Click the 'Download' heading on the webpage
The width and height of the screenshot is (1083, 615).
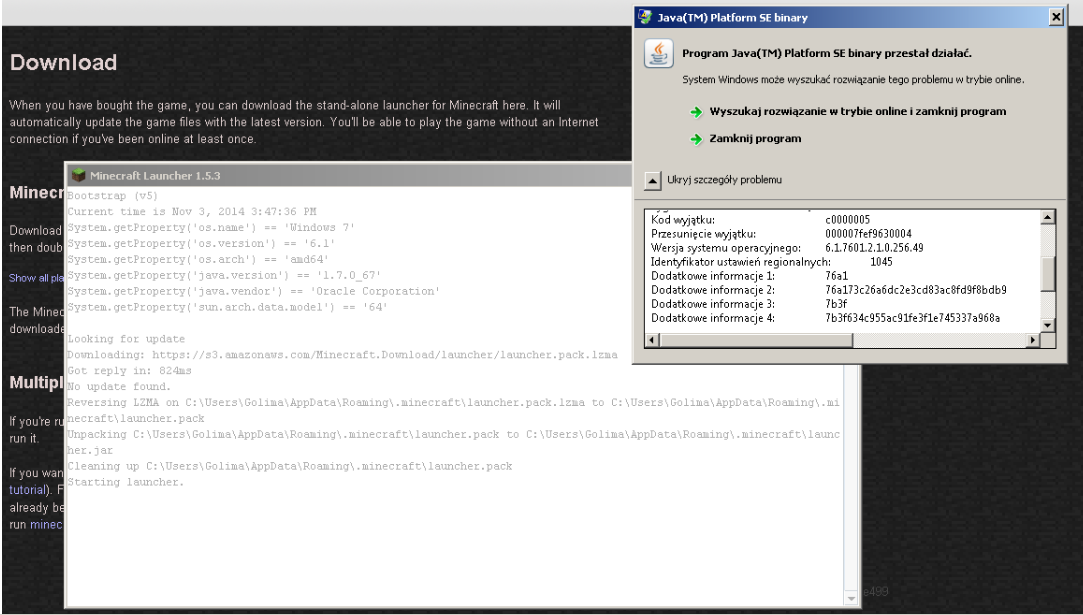point(64,62)
